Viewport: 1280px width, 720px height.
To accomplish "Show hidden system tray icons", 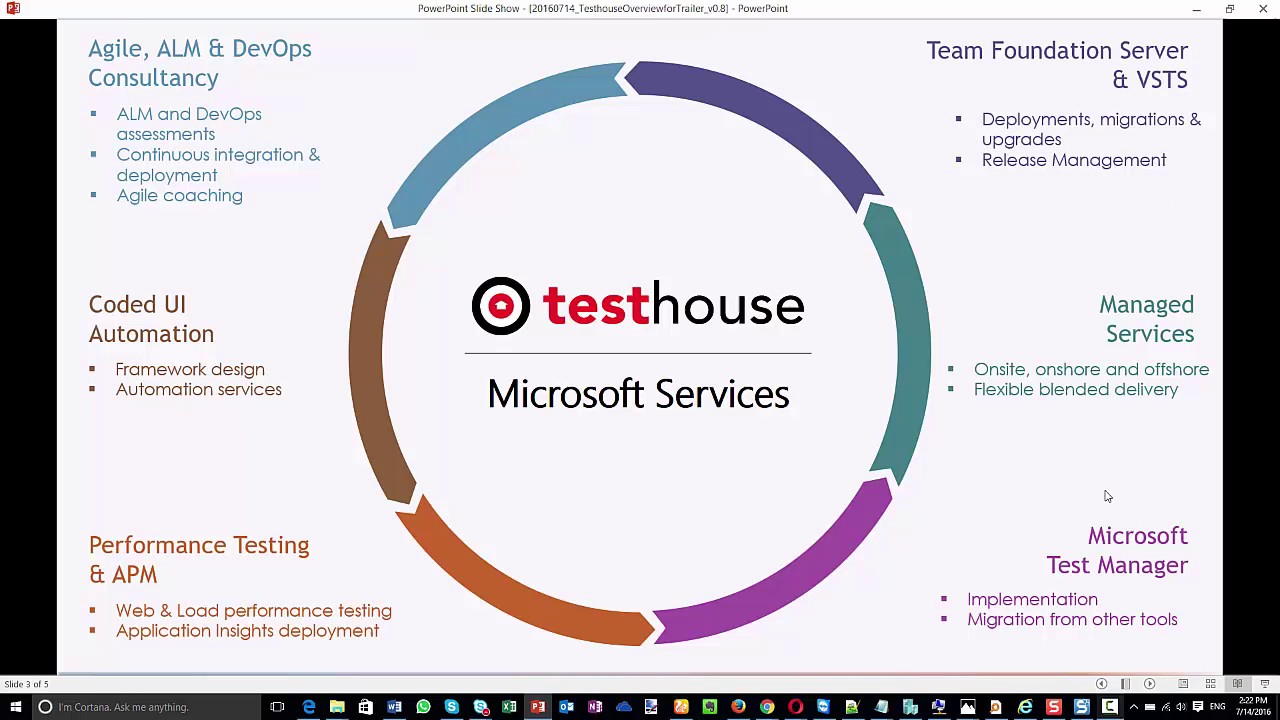I will point(1133,707).
